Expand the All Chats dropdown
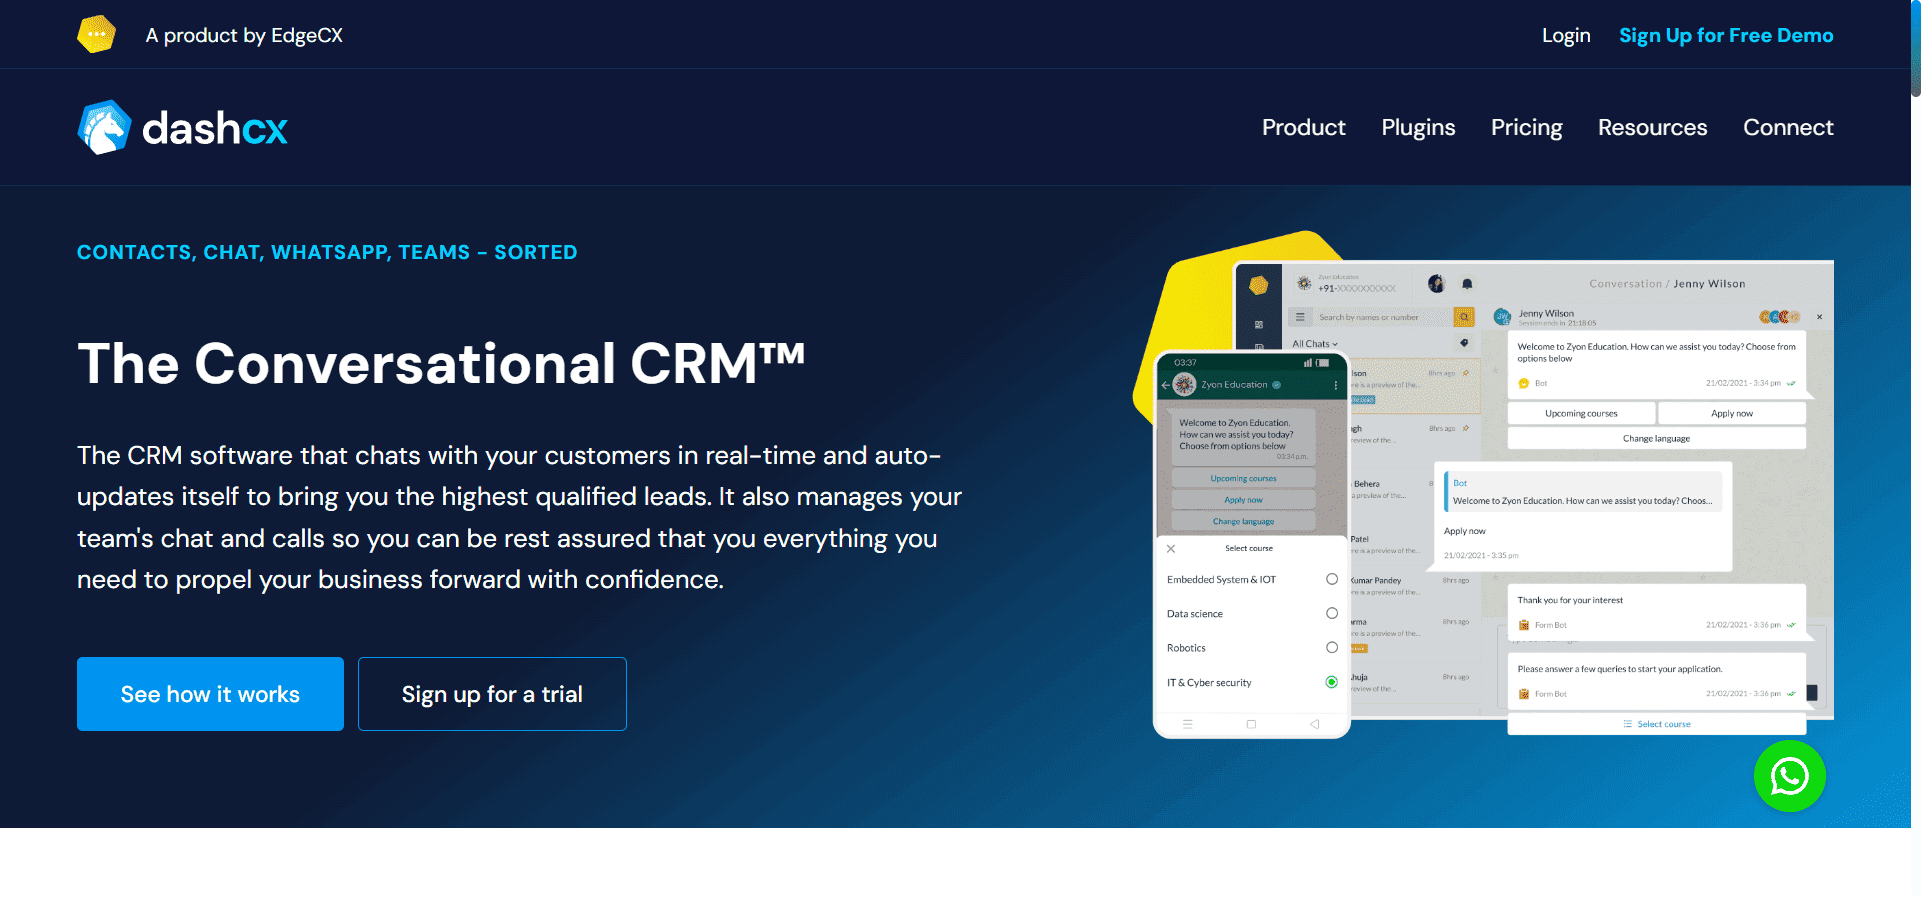The height and width of the screenshot is (897, 1921). 1314,344
